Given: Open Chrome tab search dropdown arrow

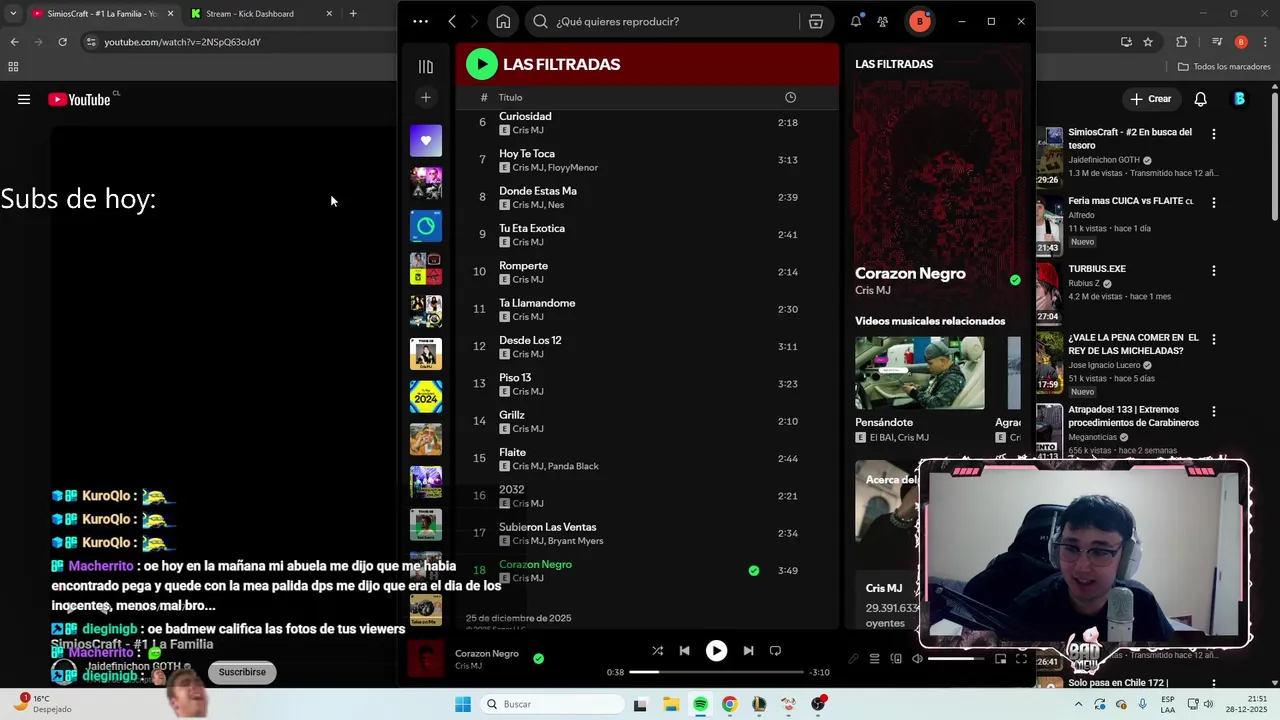Looking at the screenshot, I should [13, 14].
